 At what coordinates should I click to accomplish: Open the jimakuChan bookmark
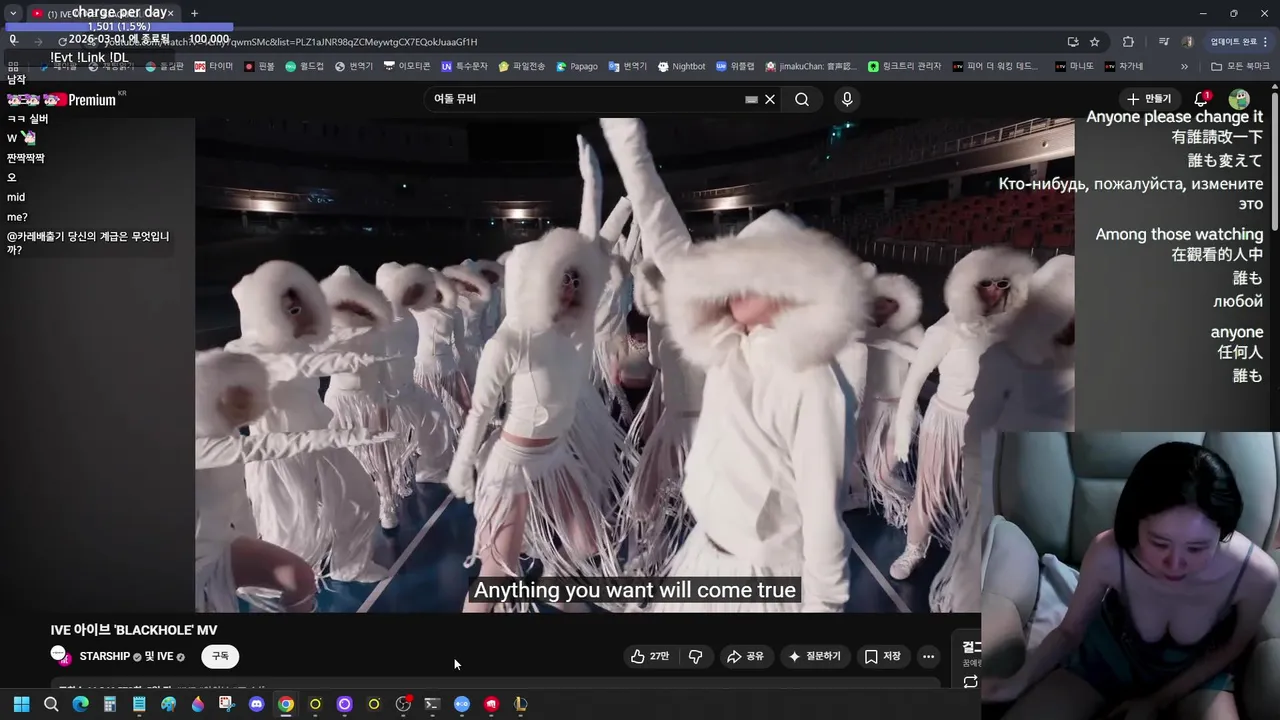(811, 66)
